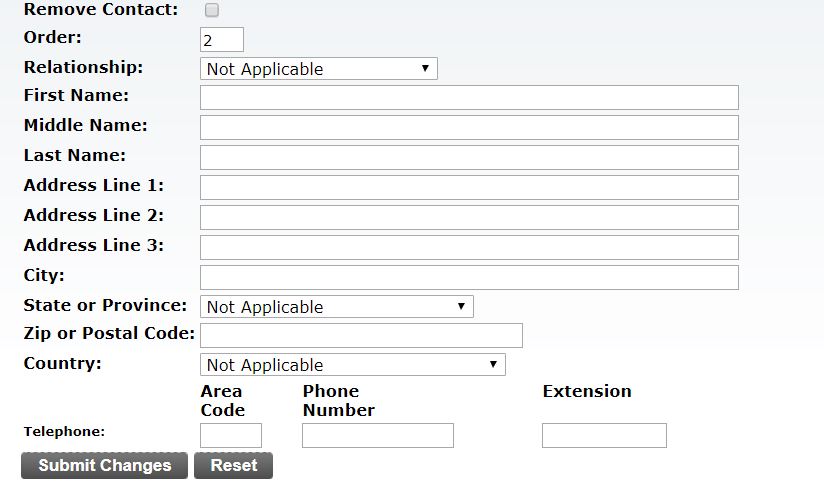Click the Zip or Postal Code field
Viewport: 824px width, 499px height.
coord(361,335)
